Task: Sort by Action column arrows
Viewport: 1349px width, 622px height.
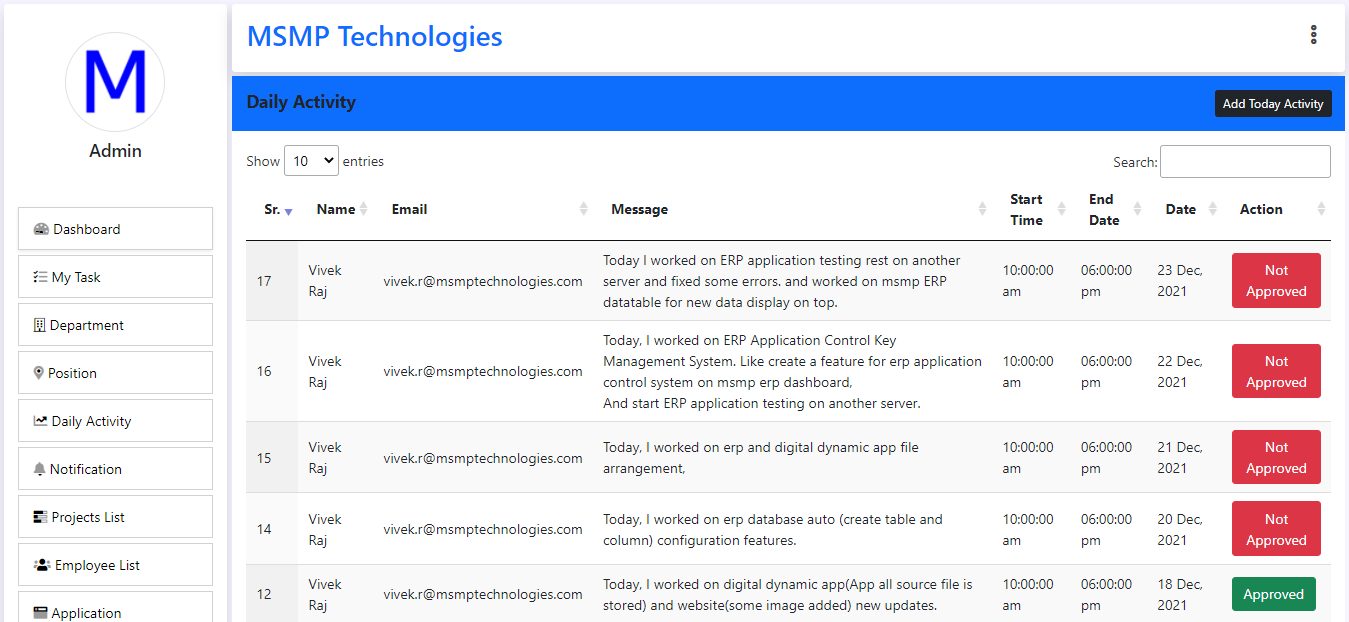Action: pyautogui.click(x=1321, y=209)
